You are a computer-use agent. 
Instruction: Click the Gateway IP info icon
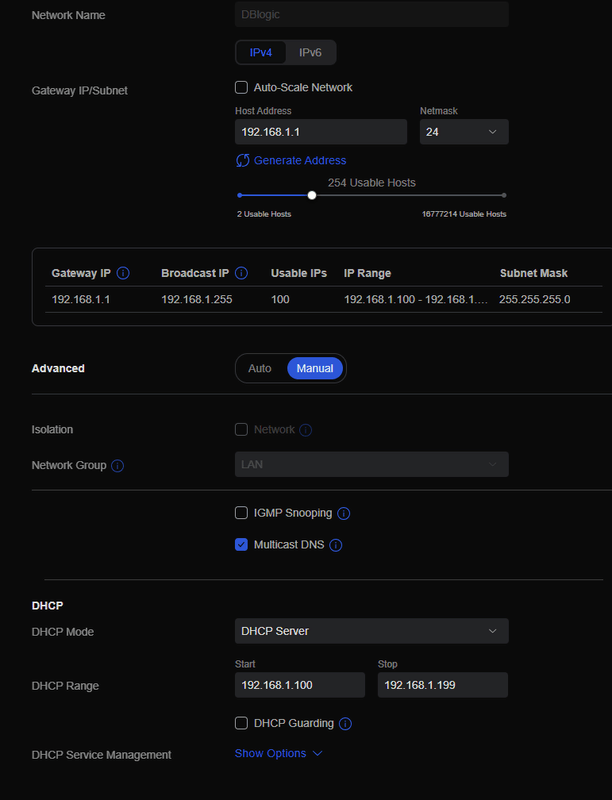click(x=123, y=273)
